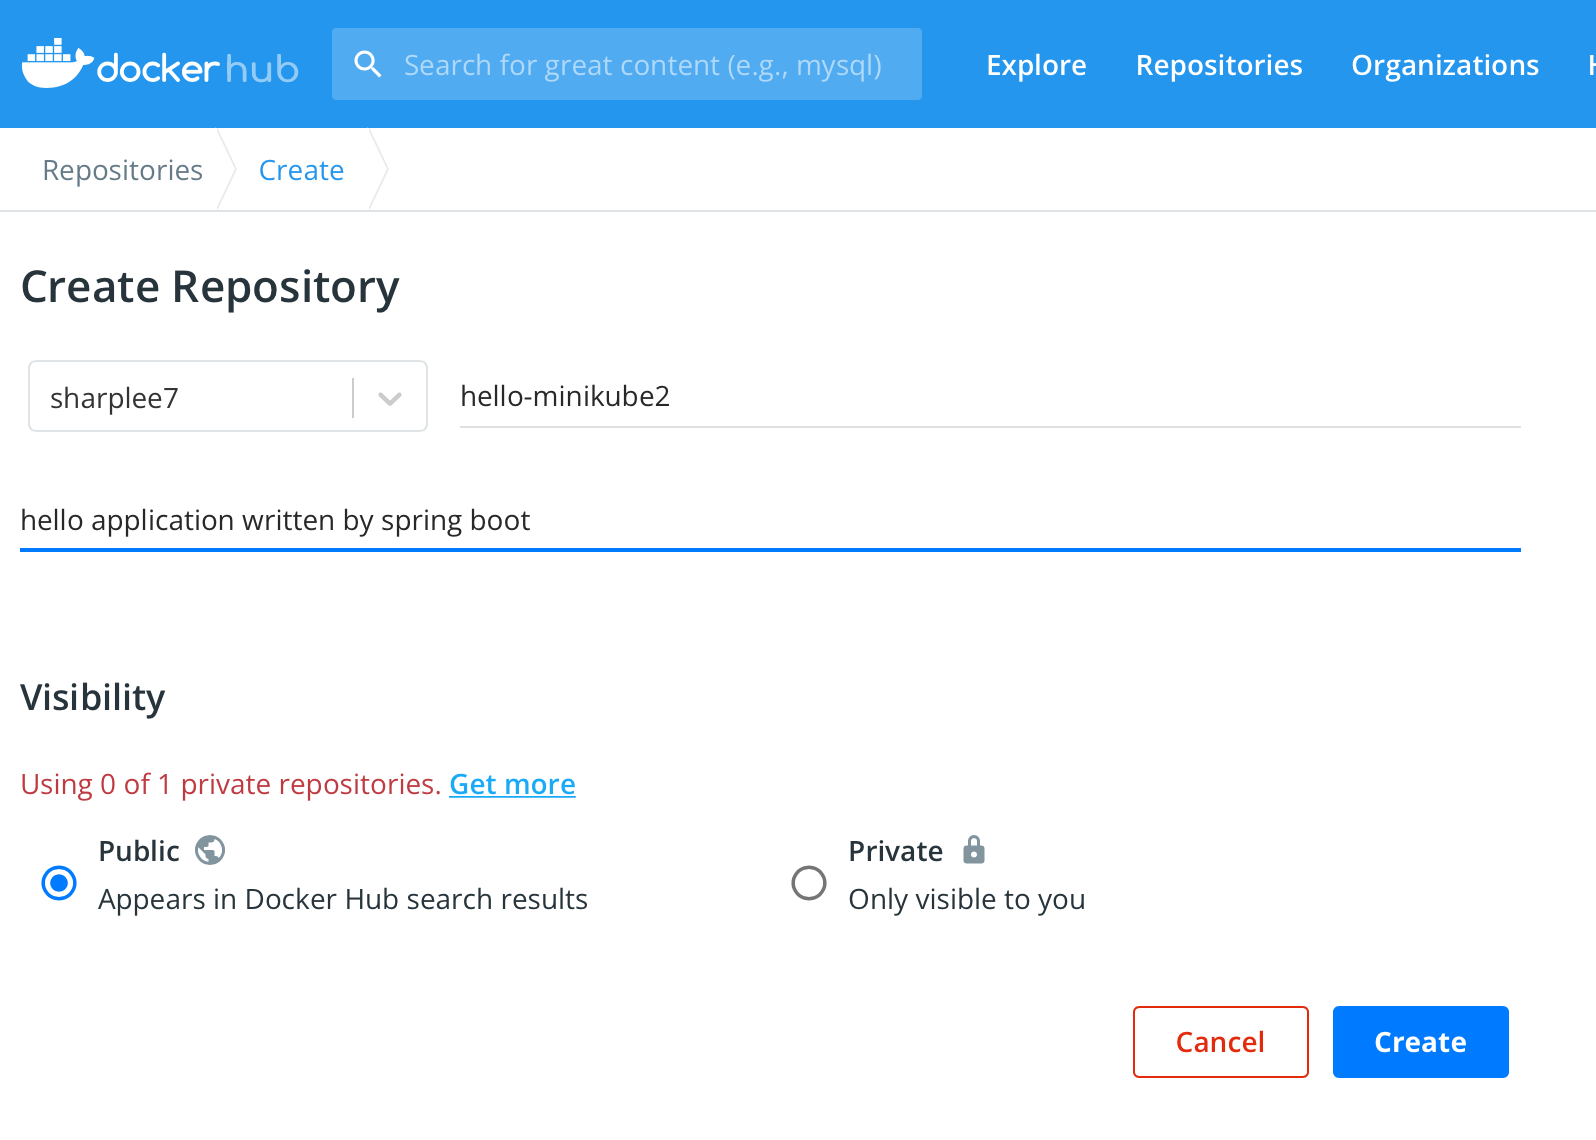Click the Create breadcrumb
This screenshot has width=1596, height=1140.
(x=301, y=170)
